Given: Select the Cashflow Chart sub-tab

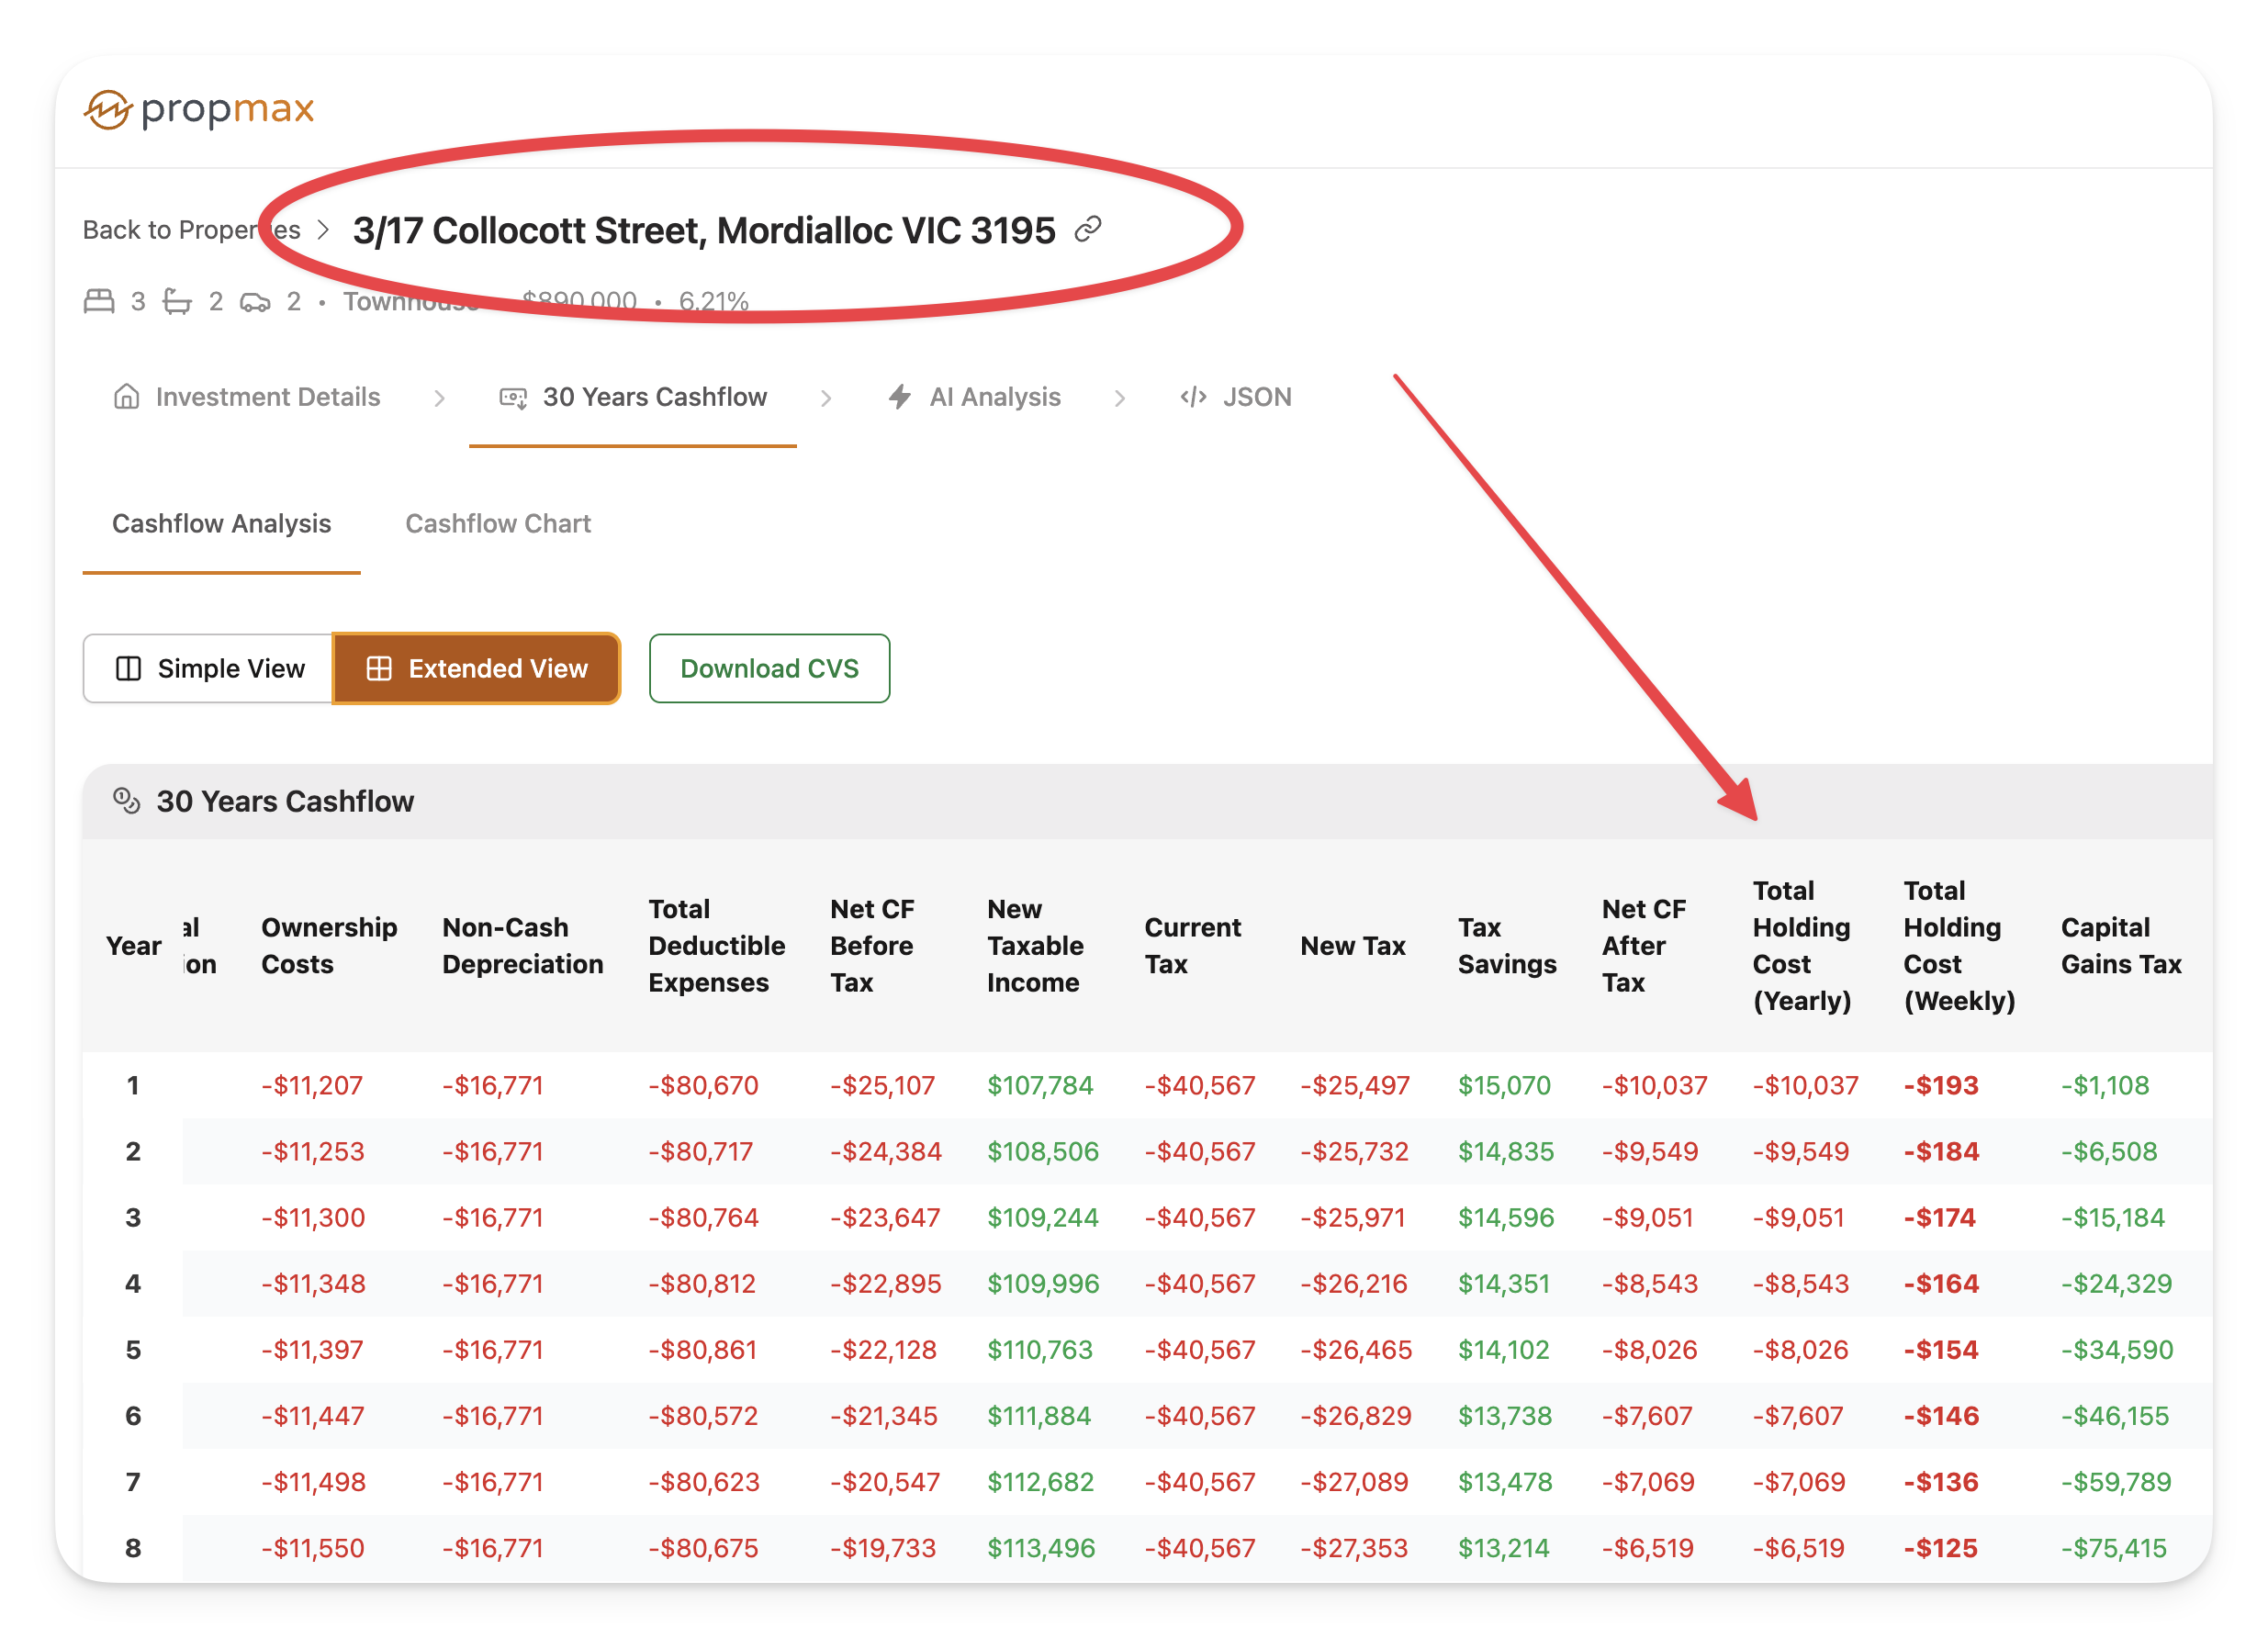Looking at the screenshot, I should click(498, 523).
